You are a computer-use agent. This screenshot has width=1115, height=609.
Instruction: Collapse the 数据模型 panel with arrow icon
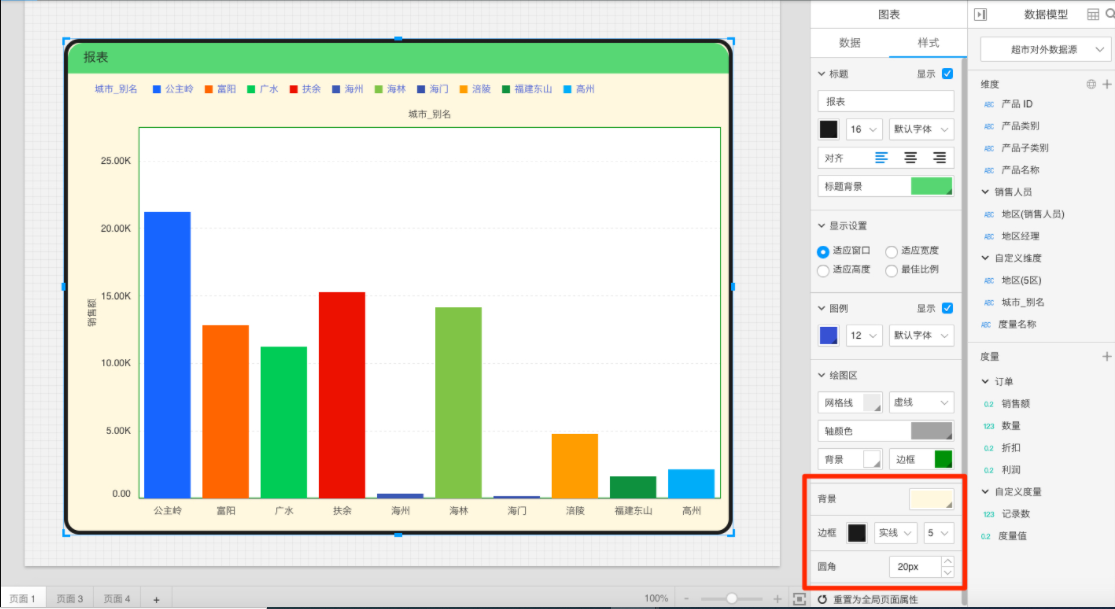pyautogui.click(x=981, y=14)
